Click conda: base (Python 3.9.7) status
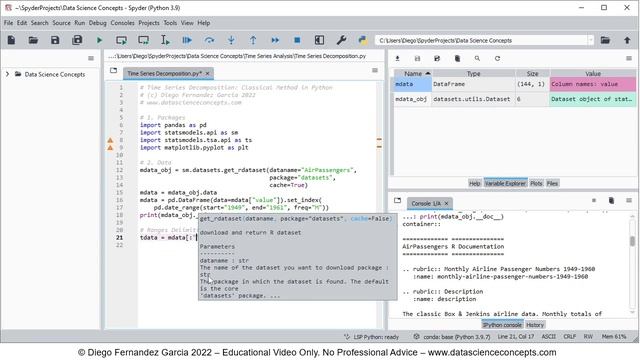Screen dimensions: 640x360 pyautogui.click(x=452, y=337)
